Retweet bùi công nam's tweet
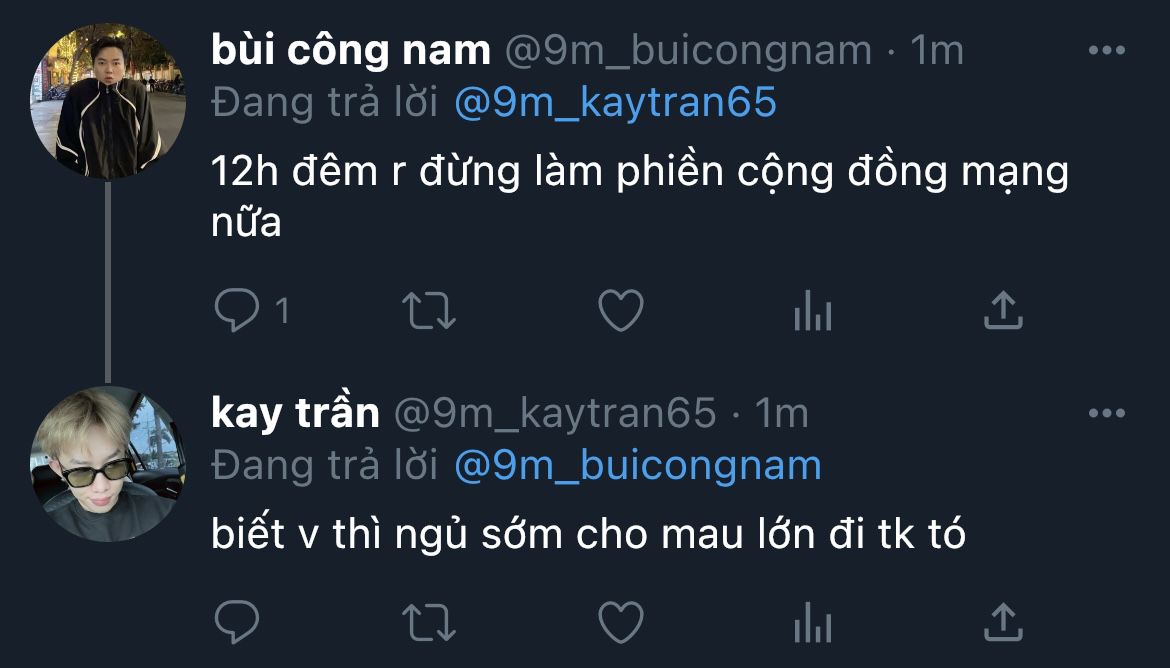Screen dimensions: 1170x668 point(428,310)
